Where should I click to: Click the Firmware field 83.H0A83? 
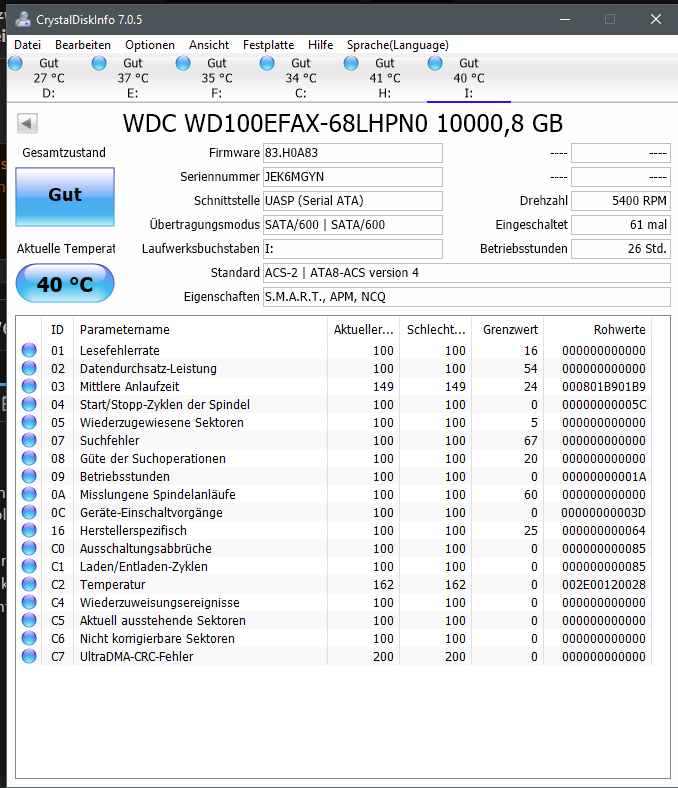pyautogui.click(x=352, y=153)
